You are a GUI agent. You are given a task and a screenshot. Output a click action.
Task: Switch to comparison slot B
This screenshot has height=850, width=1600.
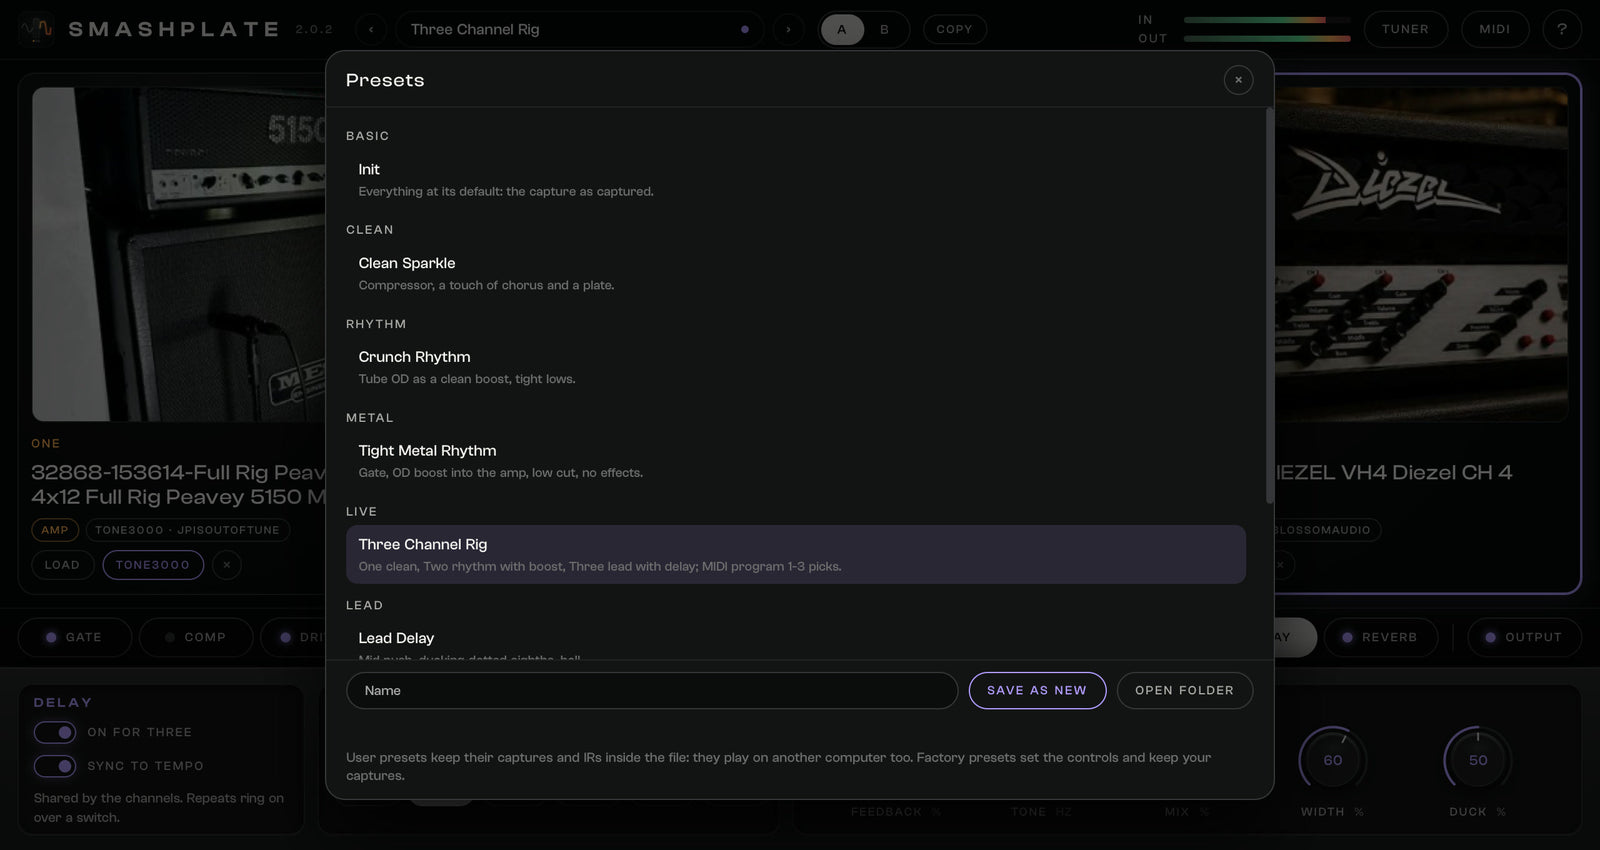point(884,29)
